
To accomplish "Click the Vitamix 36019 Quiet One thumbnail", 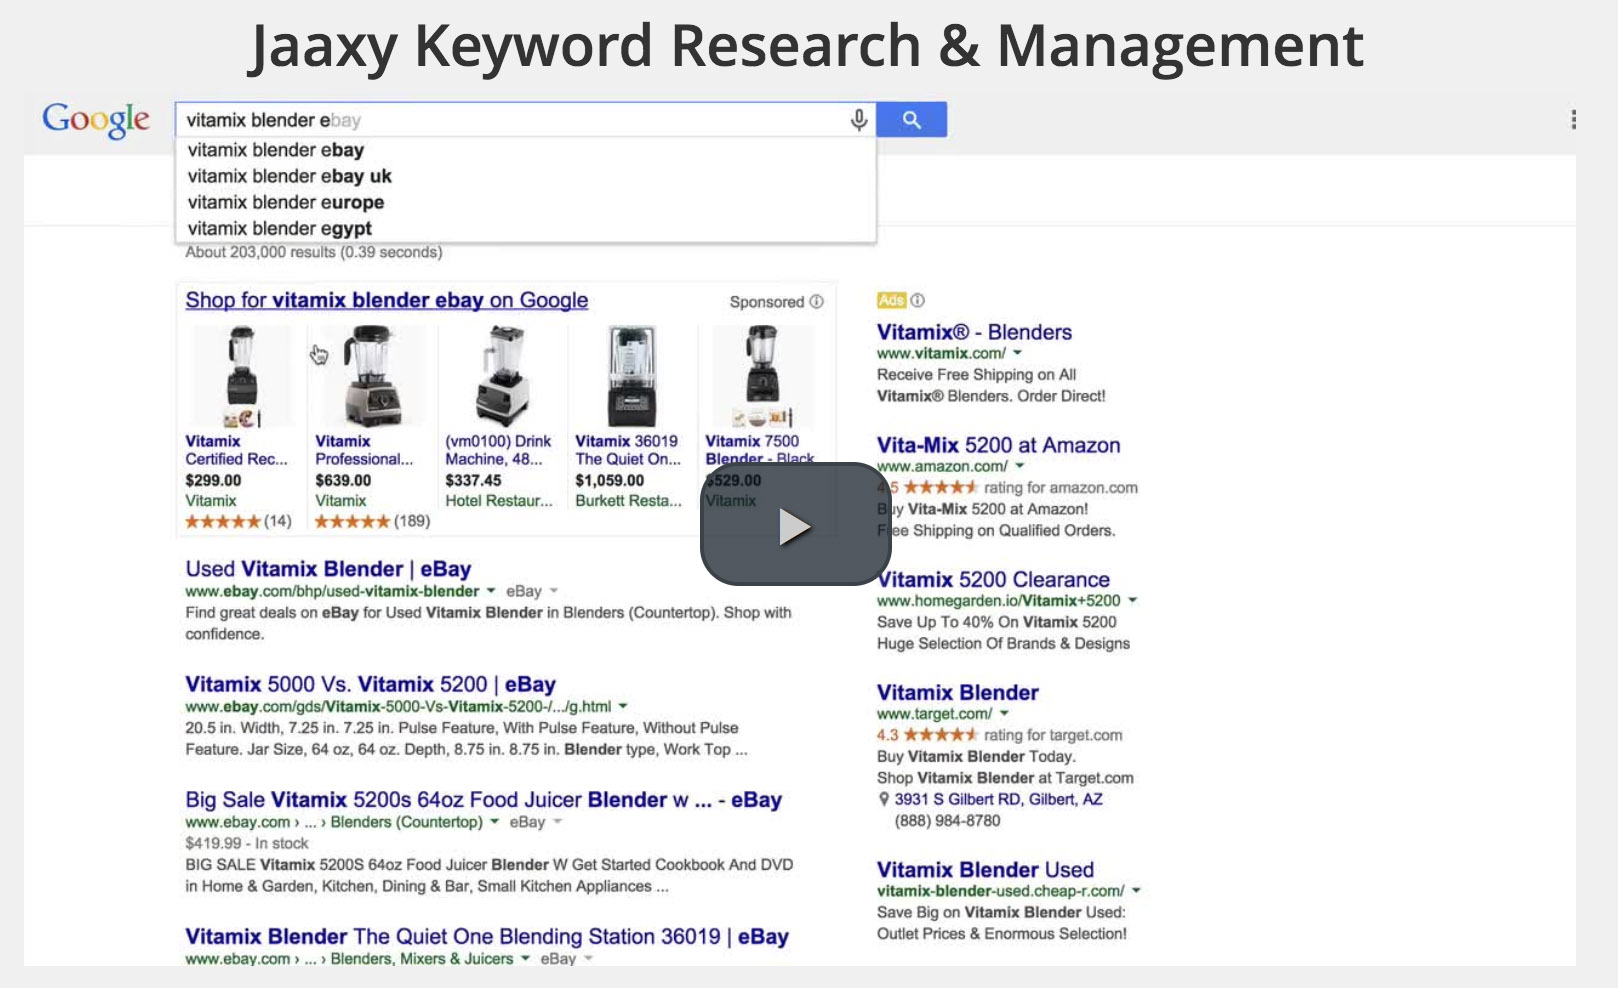I will 631,376.
